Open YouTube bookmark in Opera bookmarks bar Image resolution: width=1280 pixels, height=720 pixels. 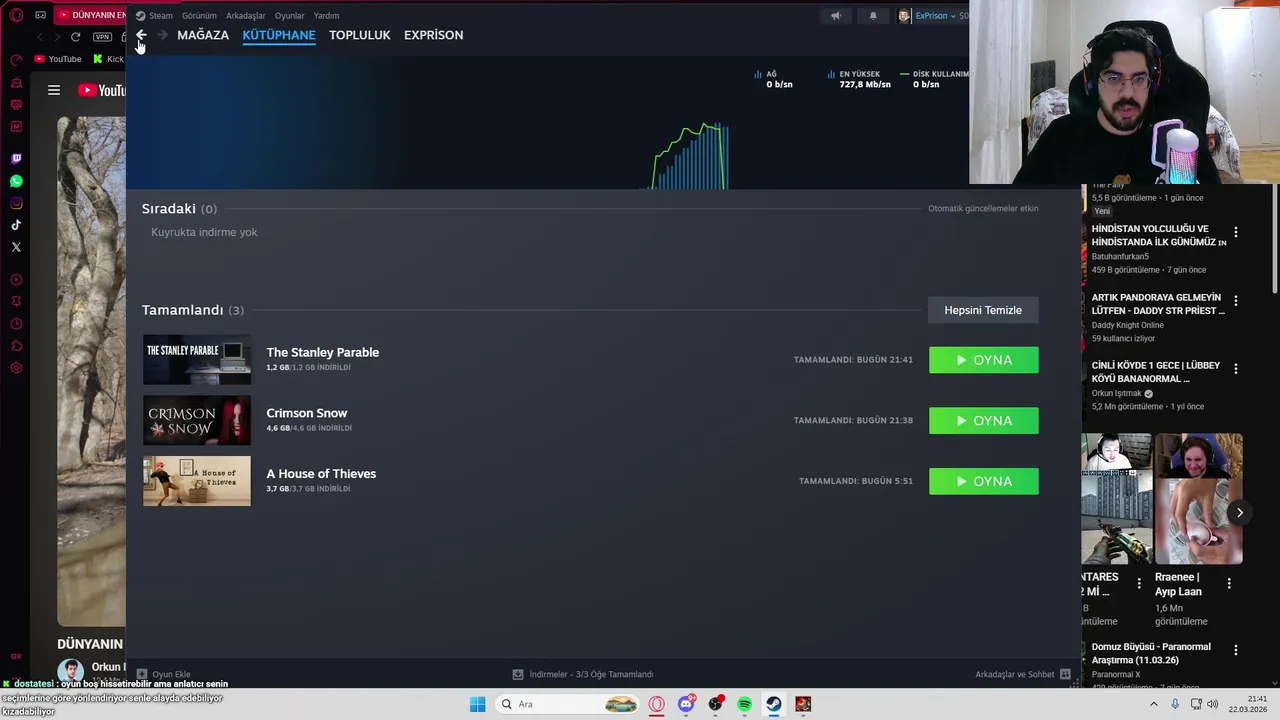point(58,59)
